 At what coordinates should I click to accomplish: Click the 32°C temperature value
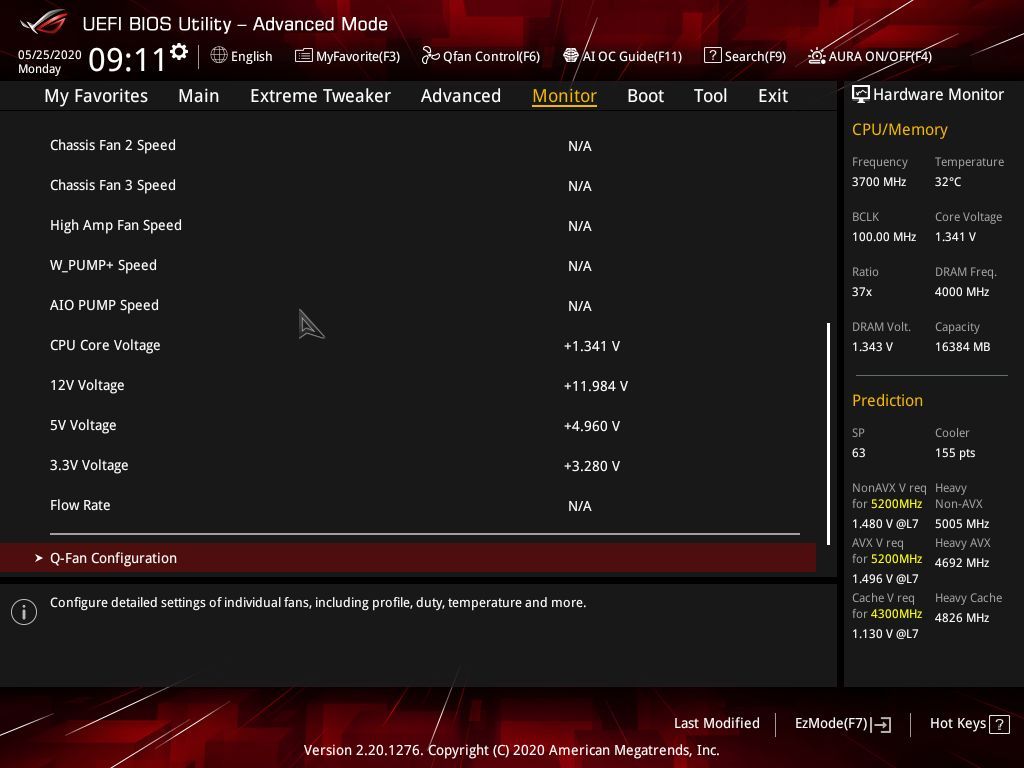[948, 182]
